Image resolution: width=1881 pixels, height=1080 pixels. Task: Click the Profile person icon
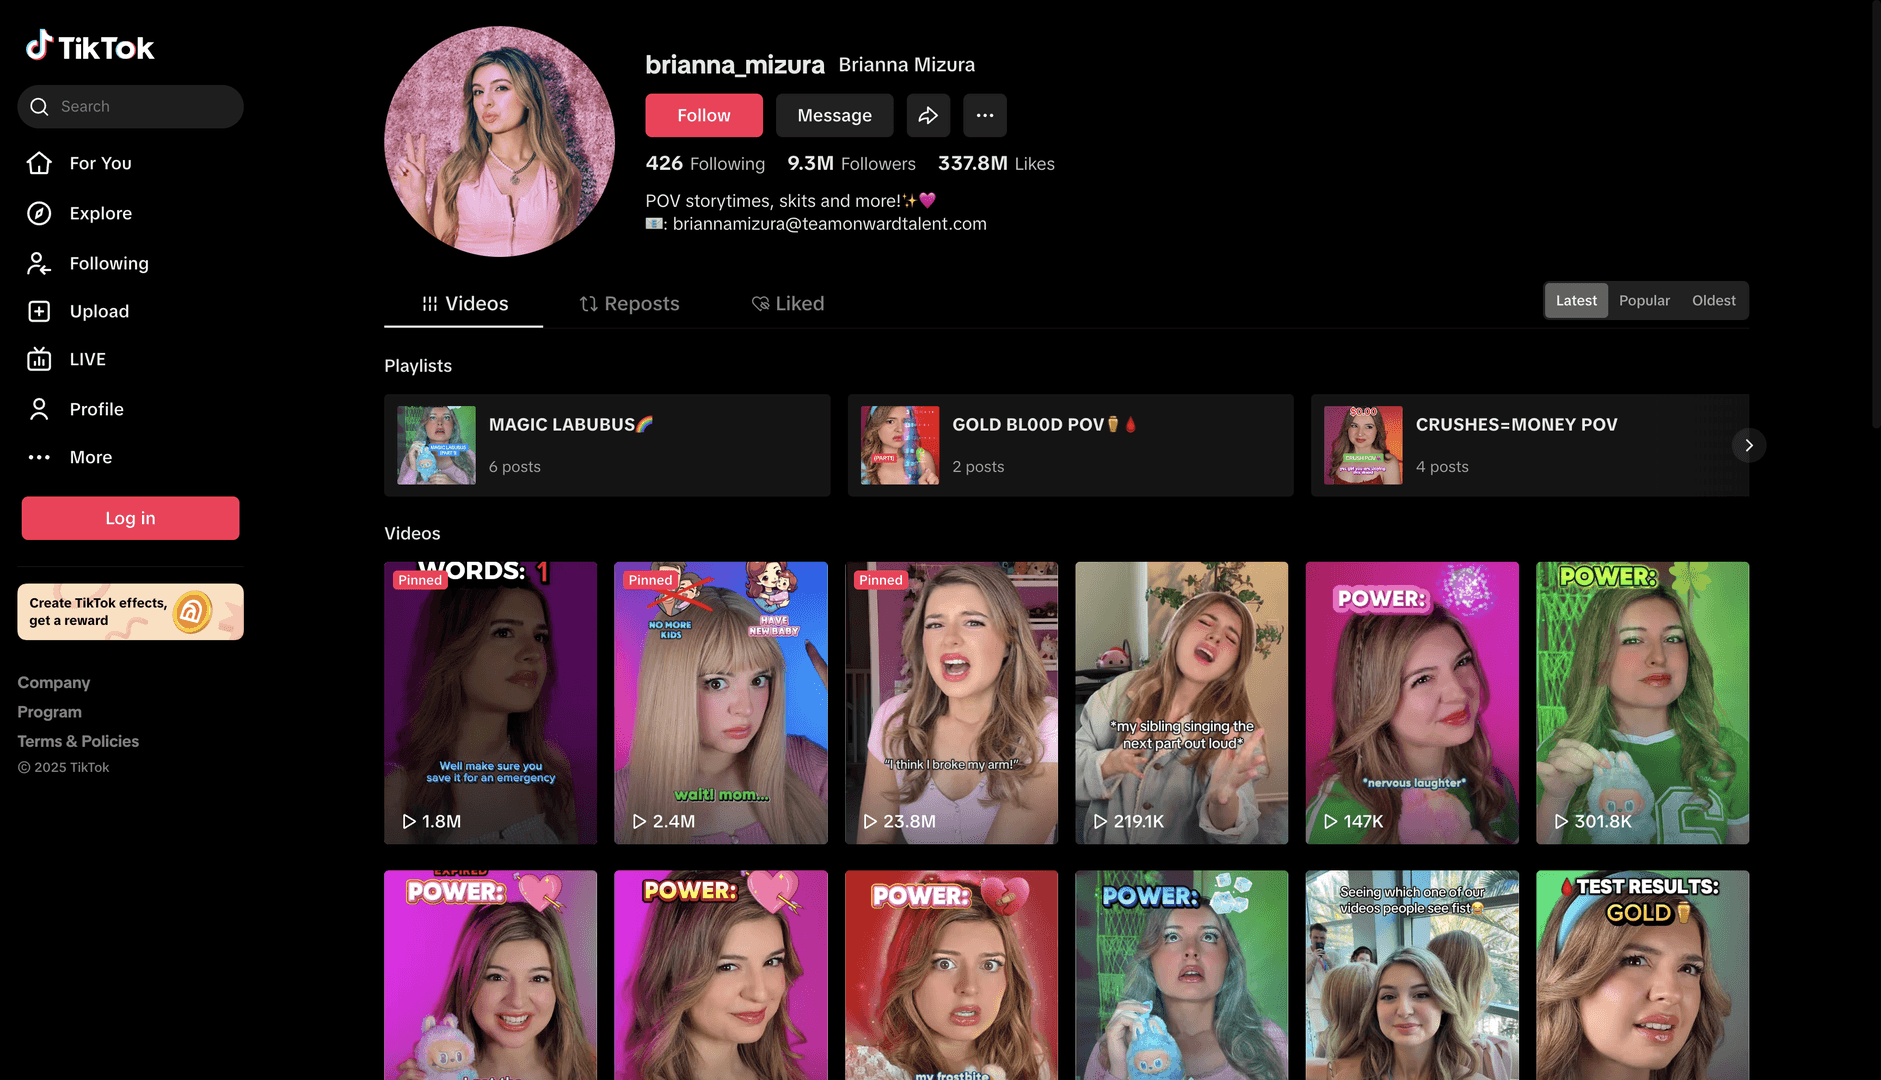pos(39,409)
